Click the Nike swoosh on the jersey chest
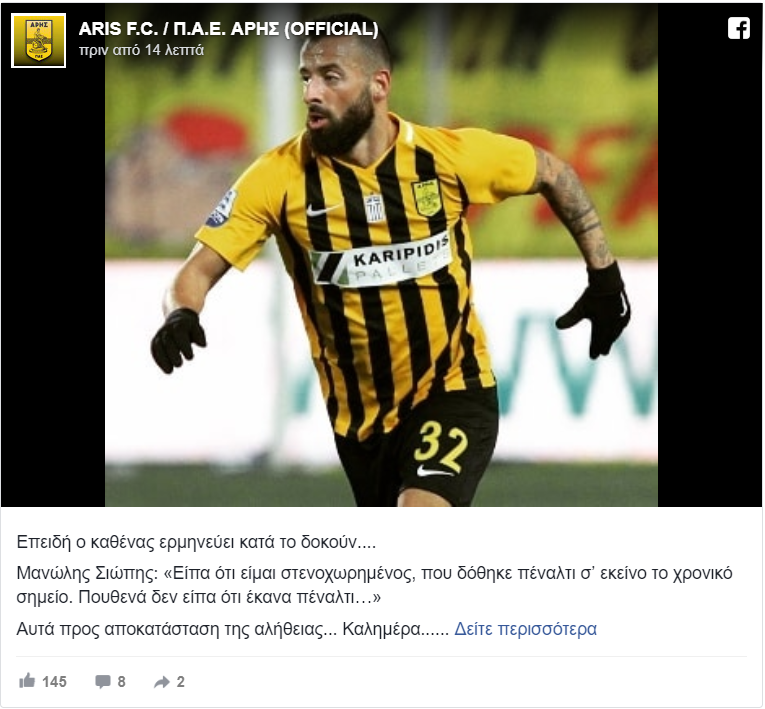This screenshot has height=709, width=765. (322, 210)
